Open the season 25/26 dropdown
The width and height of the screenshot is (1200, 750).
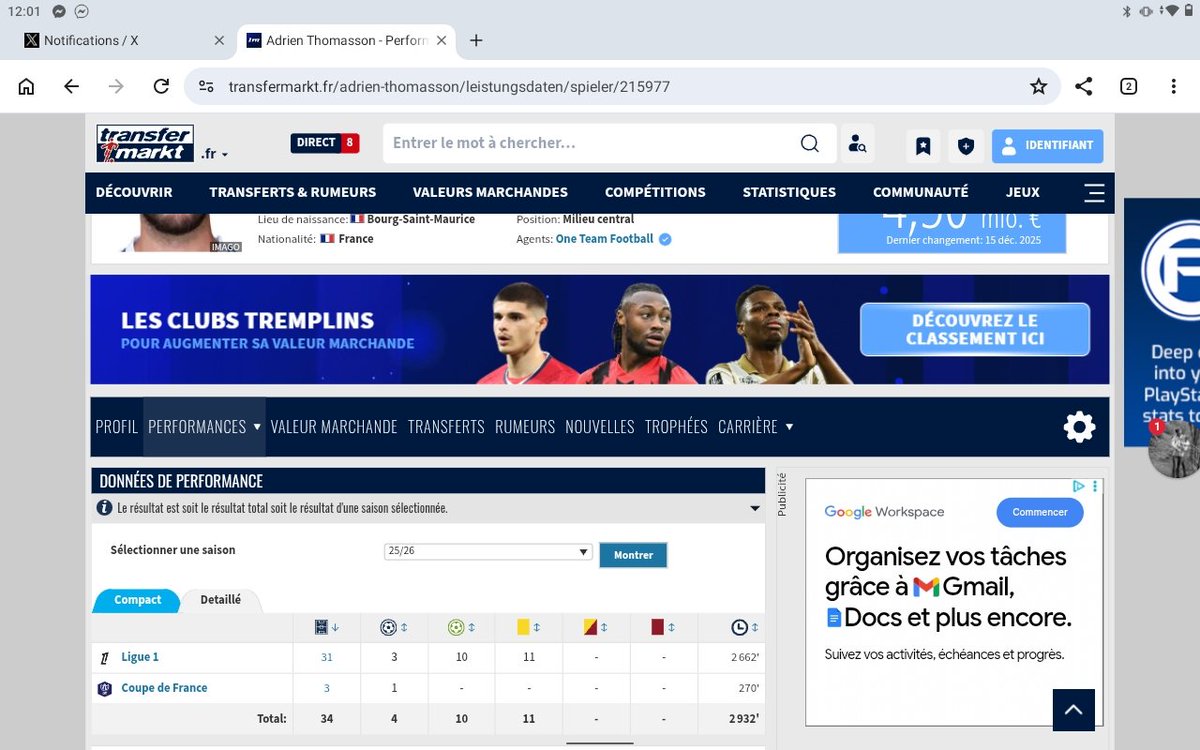(x=488, y=552)
